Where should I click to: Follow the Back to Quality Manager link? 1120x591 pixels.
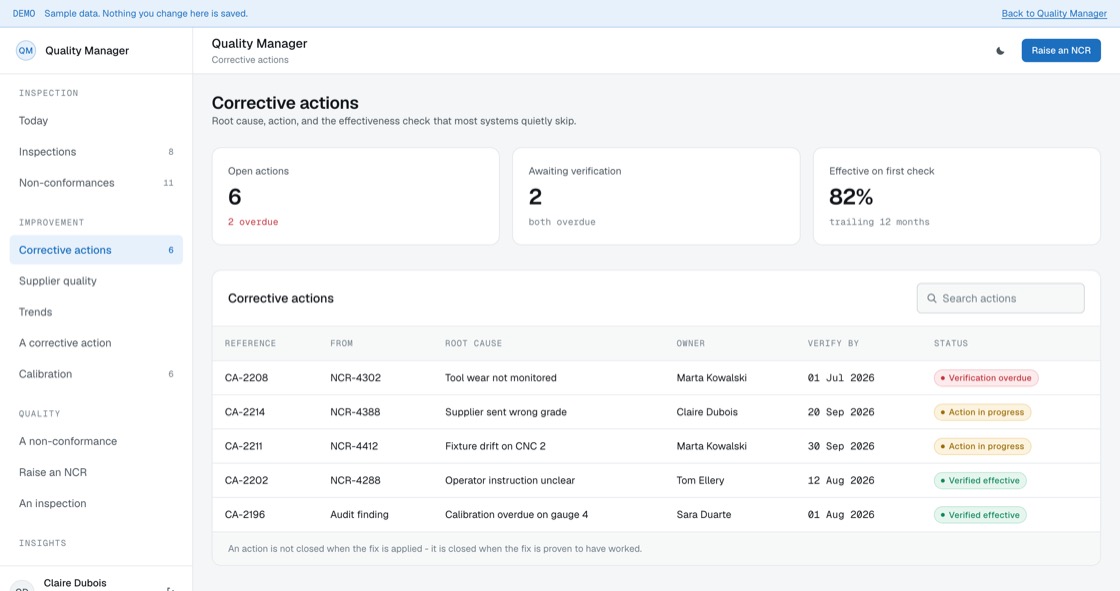click(1054, 14)
